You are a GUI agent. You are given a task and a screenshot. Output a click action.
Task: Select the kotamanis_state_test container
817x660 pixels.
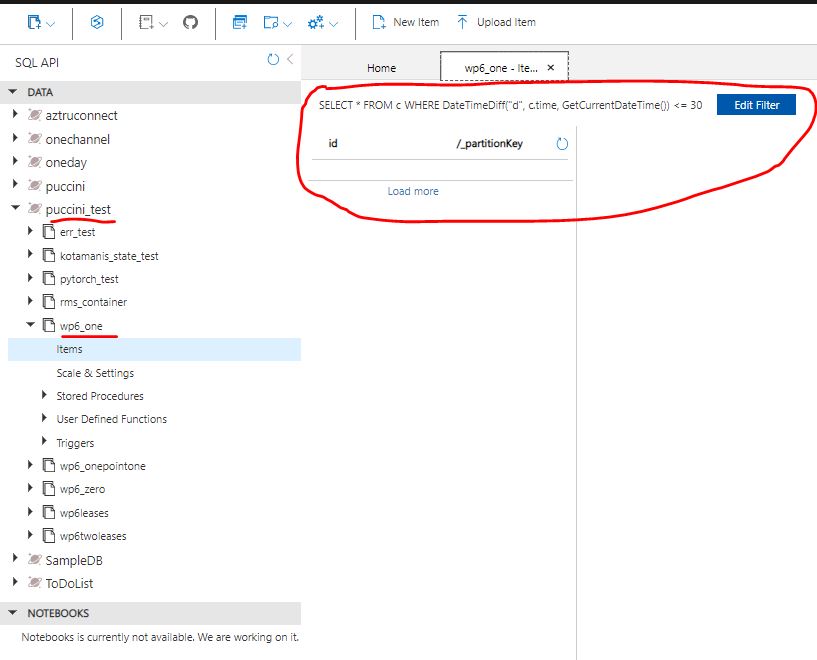coord(109,256)
